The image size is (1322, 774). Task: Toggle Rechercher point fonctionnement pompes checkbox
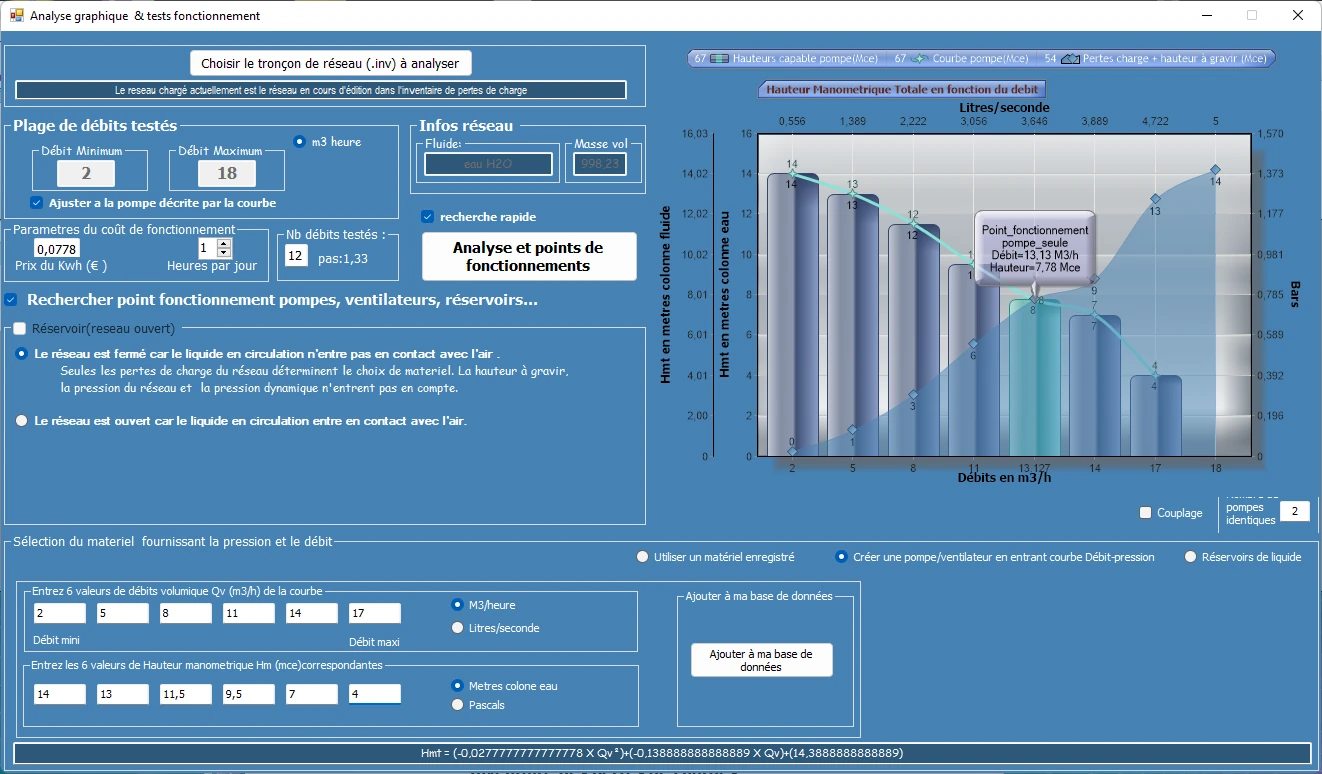point(11,299)
